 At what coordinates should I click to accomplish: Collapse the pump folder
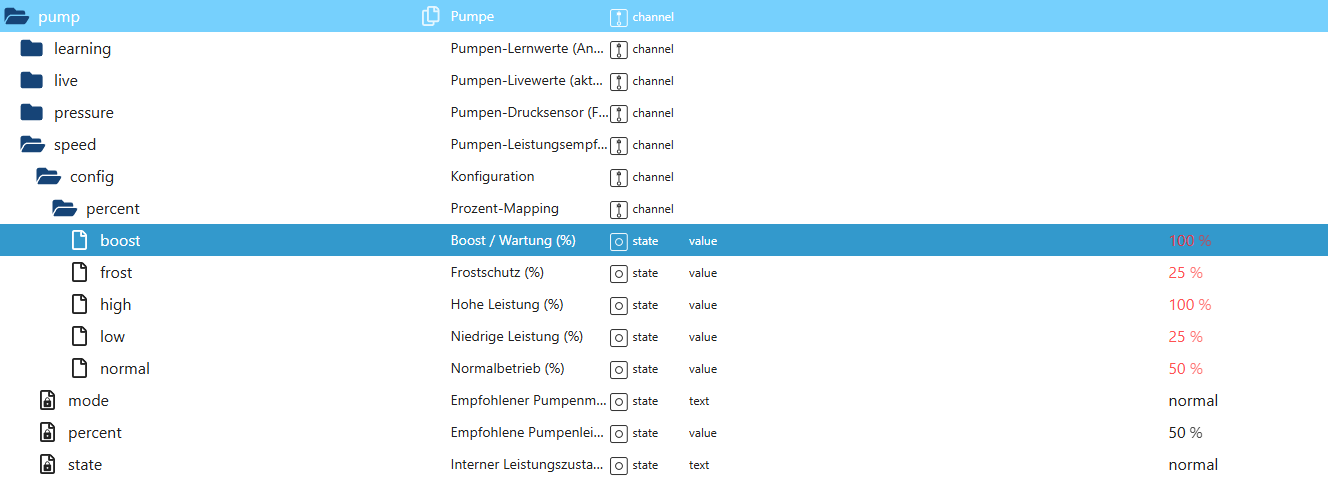(x=16, y=17)
